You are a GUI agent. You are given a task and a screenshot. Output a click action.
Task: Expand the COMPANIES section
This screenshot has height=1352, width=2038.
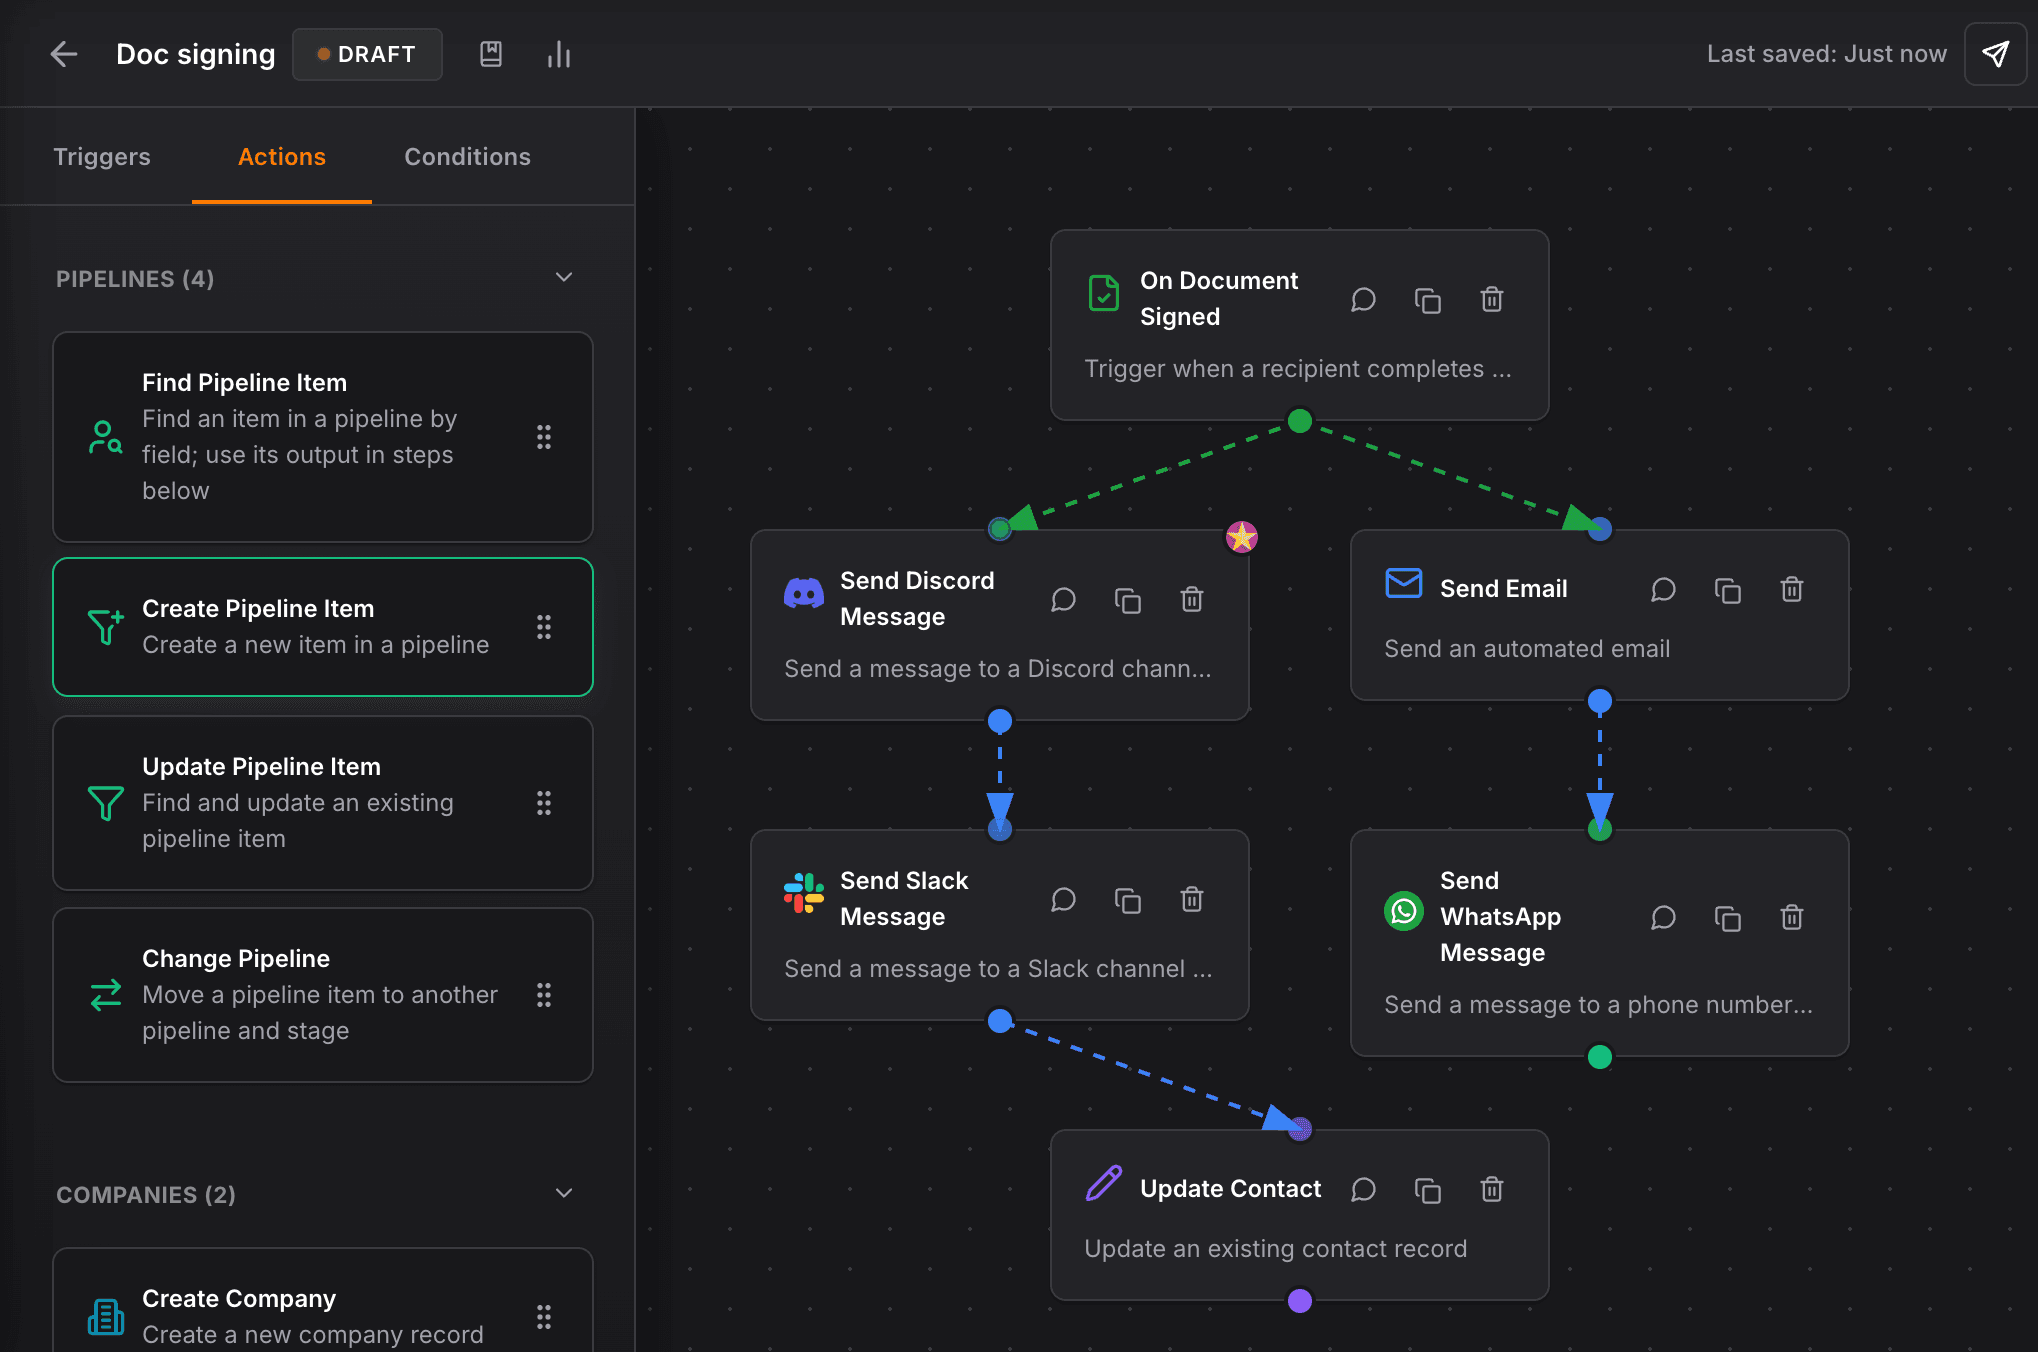point(563,1193)
